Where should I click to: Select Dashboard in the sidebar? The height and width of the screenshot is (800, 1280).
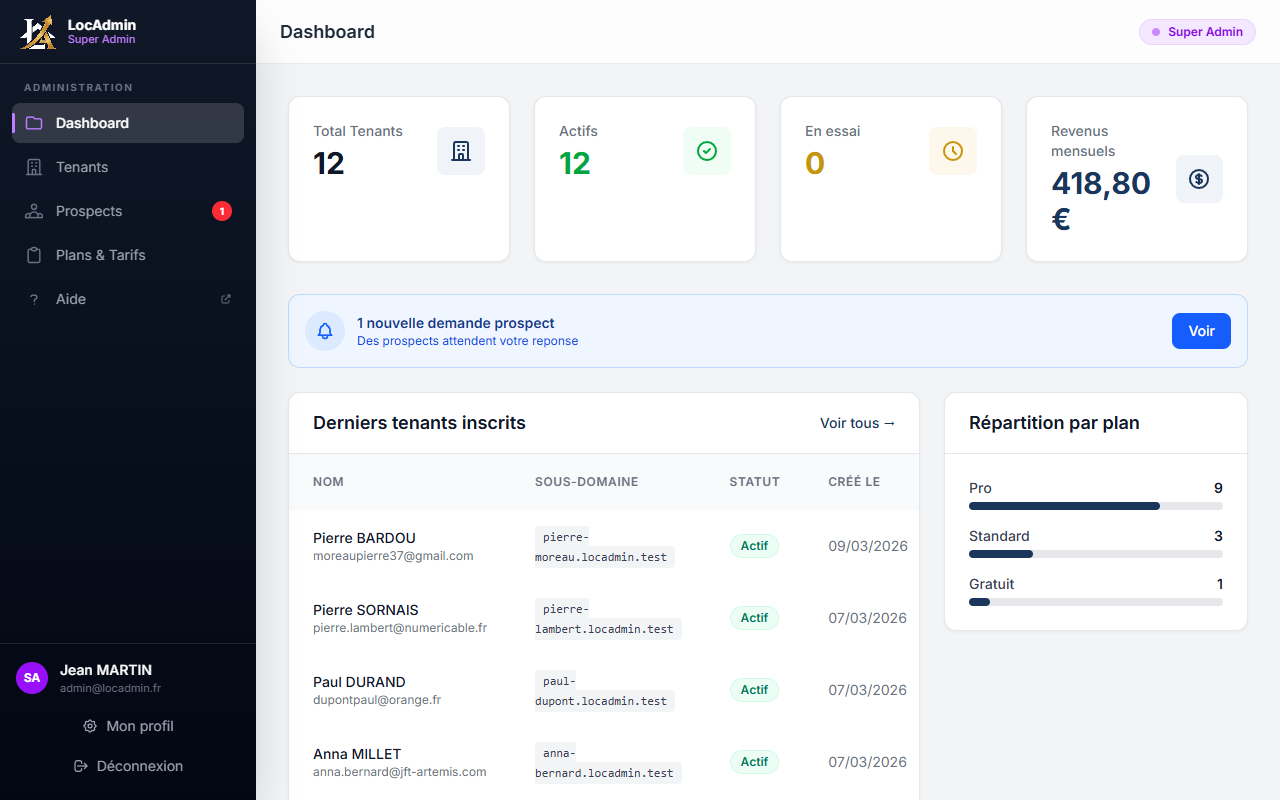click(92, 123)
